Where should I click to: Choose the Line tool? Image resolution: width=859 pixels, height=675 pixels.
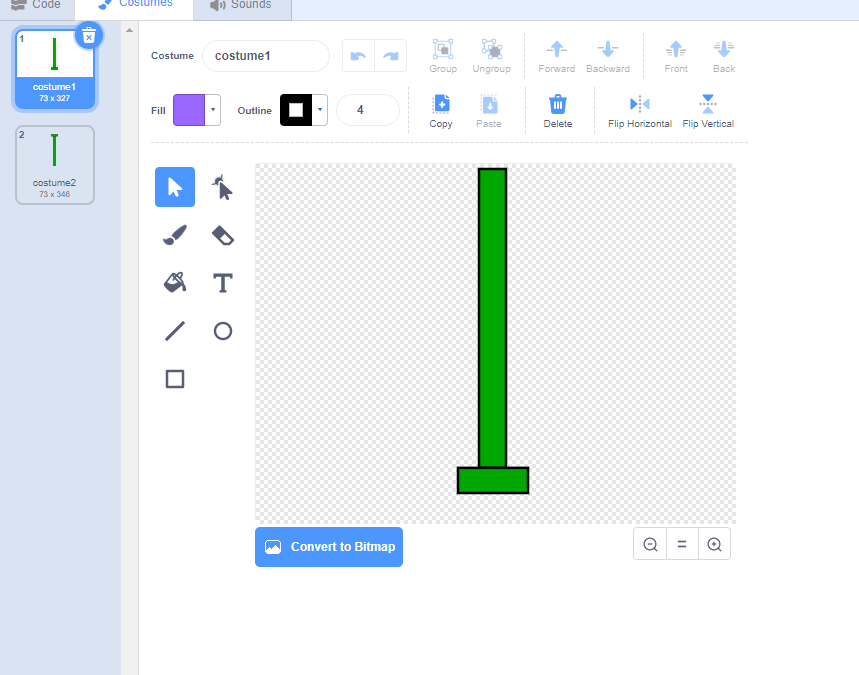click(175, 331)
